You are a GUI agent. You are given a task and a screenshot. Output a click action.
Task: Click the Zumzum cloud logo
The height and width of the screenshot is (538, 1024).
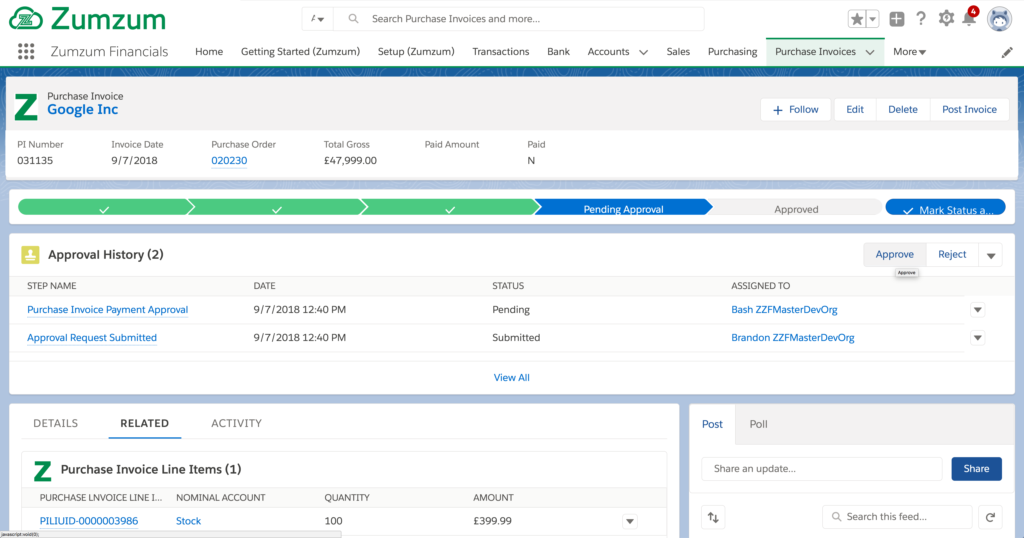(26, 19)
